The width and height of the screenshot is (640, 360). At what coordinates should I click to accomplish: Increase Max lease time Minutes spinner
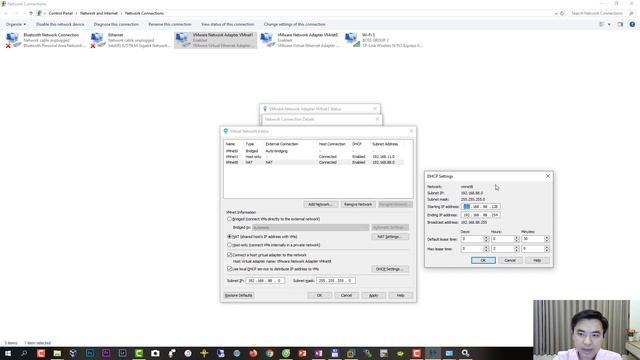[547, 247]
